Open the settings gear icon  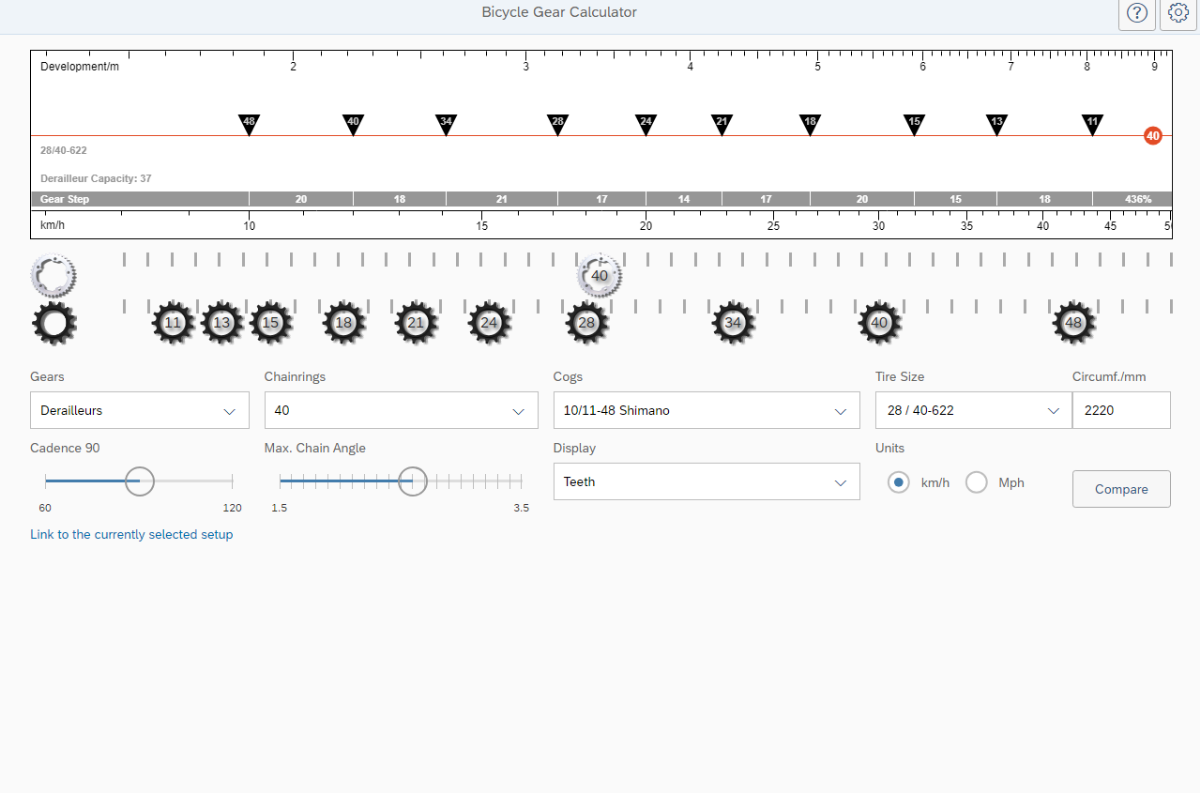pyautogui.click(x=1178, y=13)
